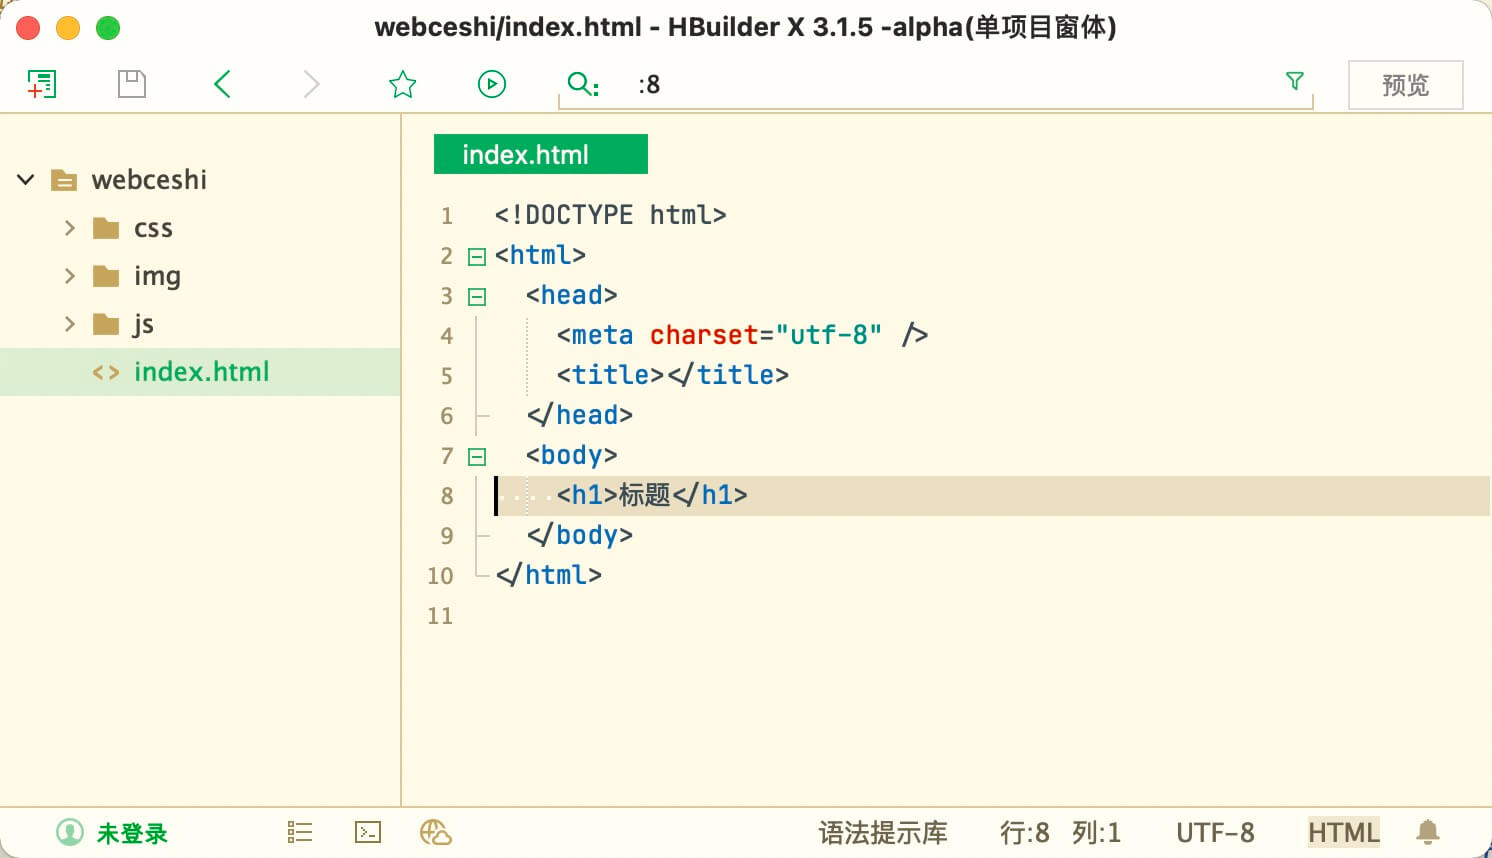Select the css folder in project tree
Image resolution: width=1492 pixels, height=858 pixels.
(x=153, y=228)
